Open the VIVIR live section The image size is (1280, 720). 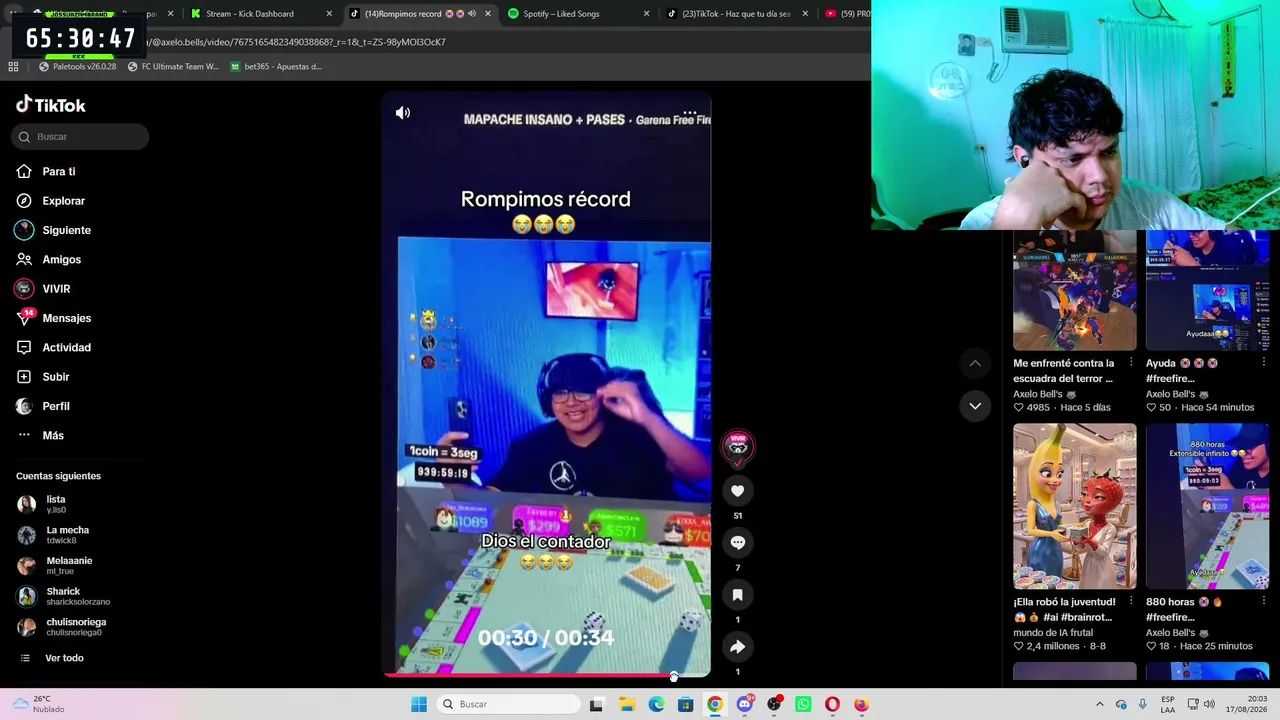pyautogui.click(x=43, y=289)
